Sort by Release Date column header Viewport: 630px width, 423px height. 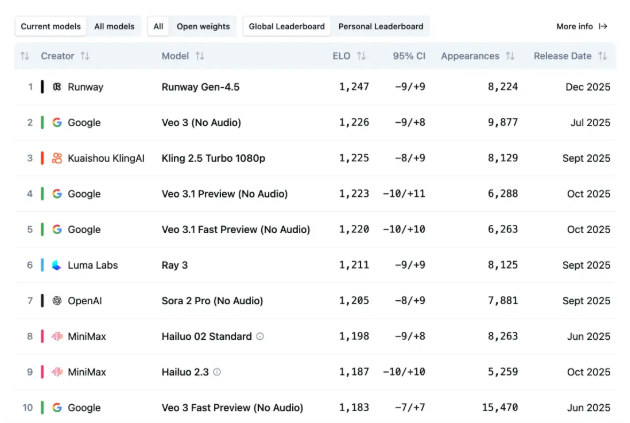click(x=570, y=56)
